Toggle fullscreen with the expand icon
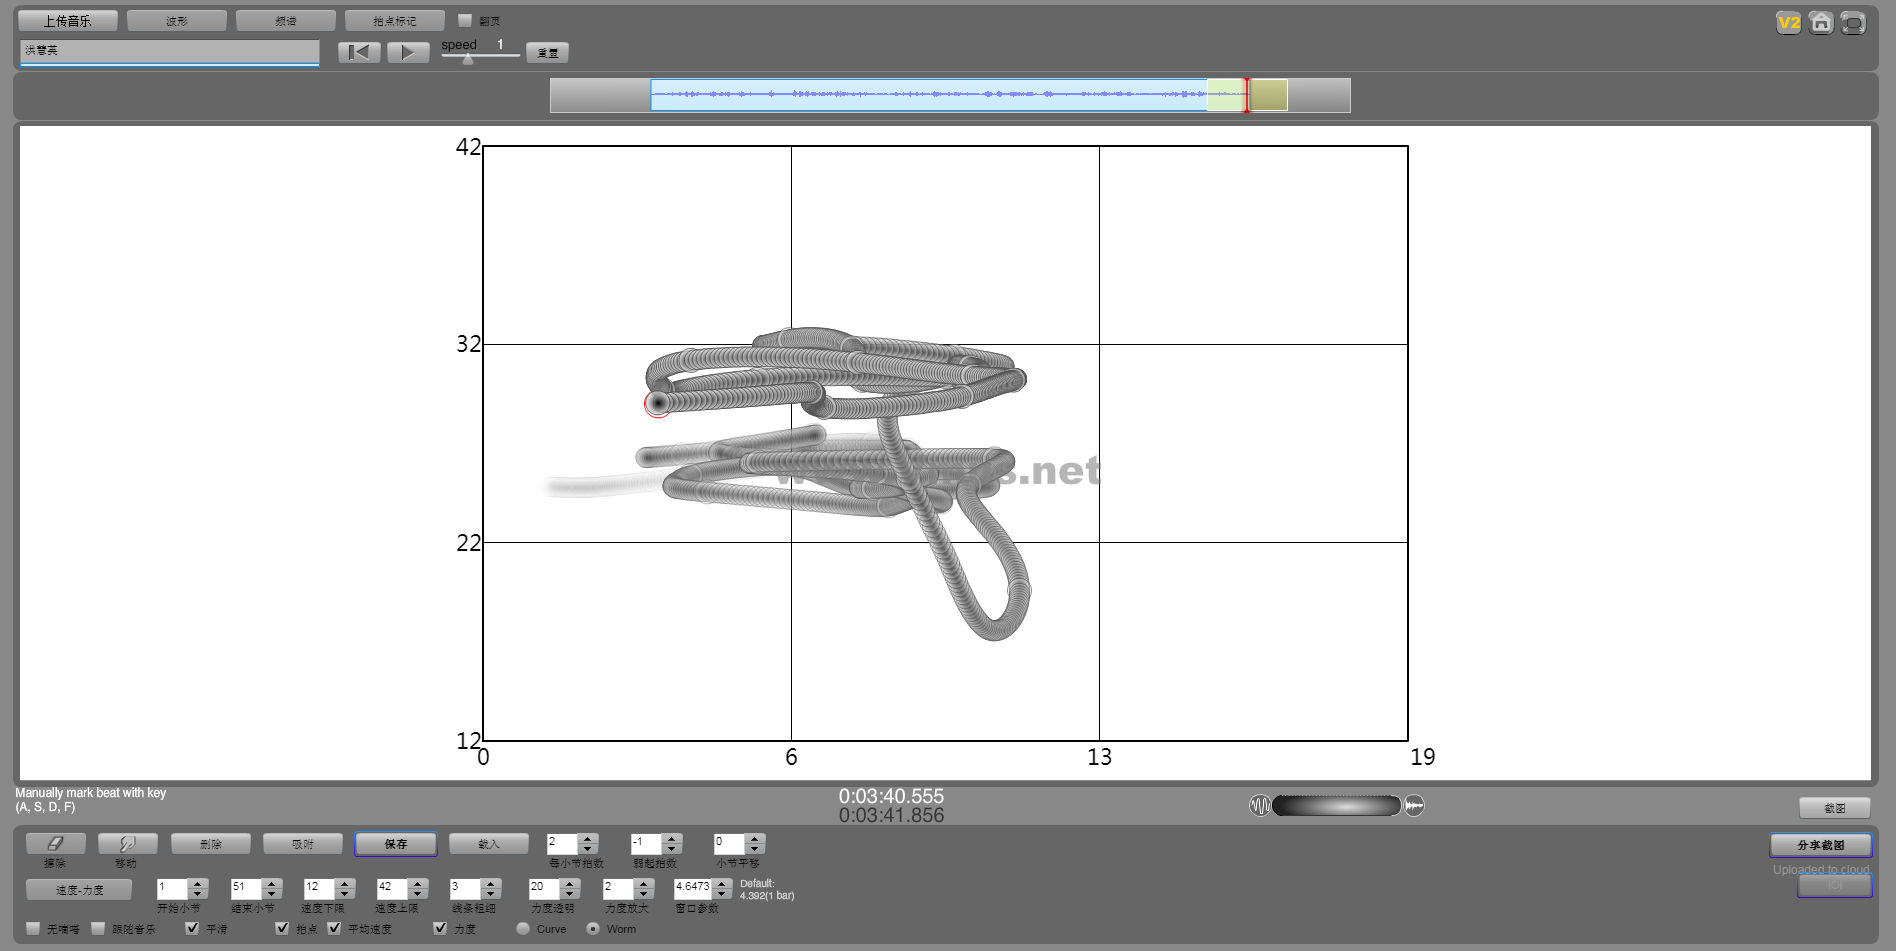1896x951 pixels. (1853, 23)
